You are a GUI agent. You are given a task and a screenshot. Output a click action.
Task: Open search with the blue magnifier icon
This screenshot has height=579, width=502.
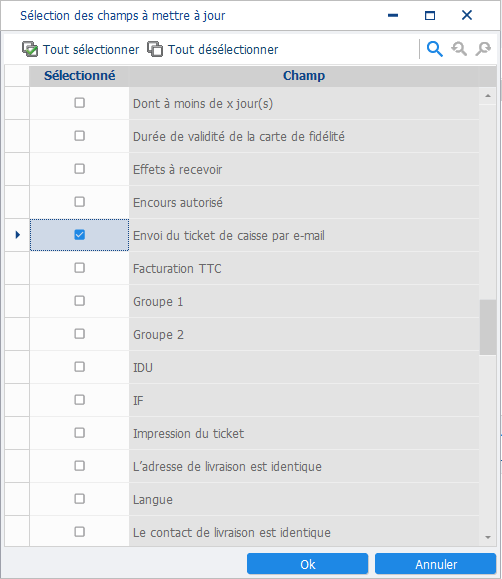(x=434, y=49)
